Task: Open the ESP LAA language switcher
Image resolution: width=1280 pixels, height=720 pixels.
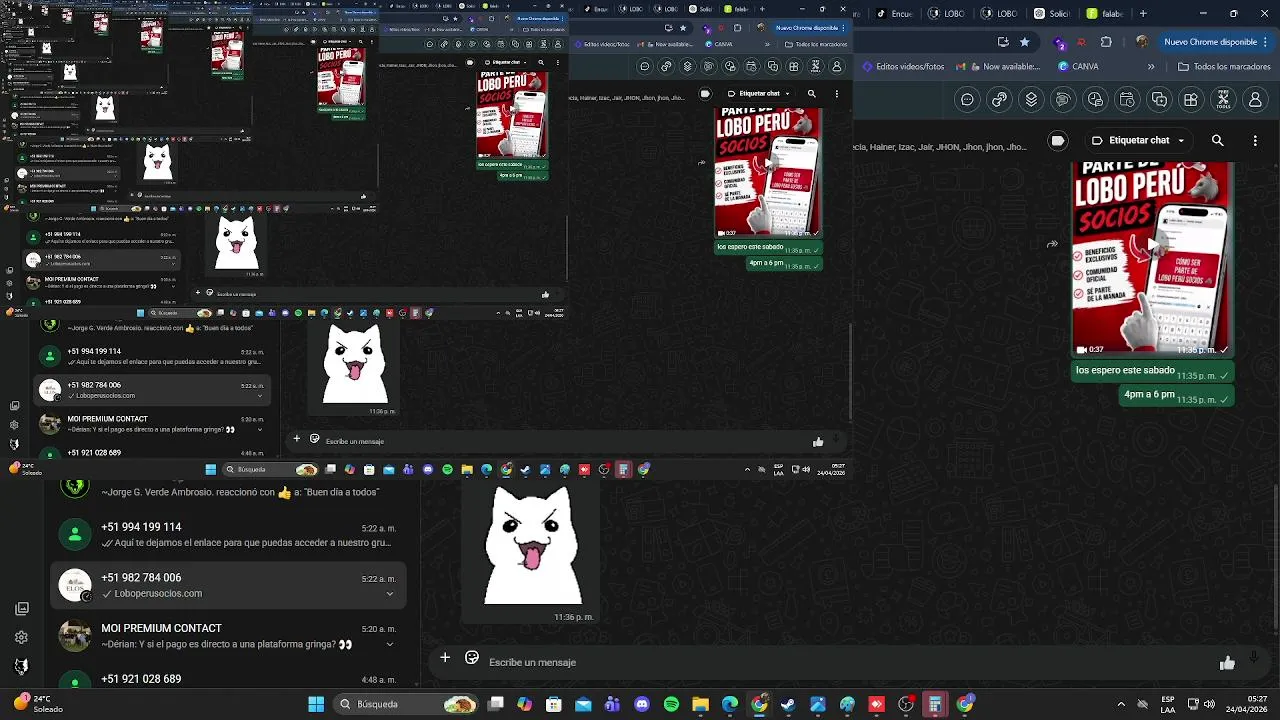Action: (1168, 704)
